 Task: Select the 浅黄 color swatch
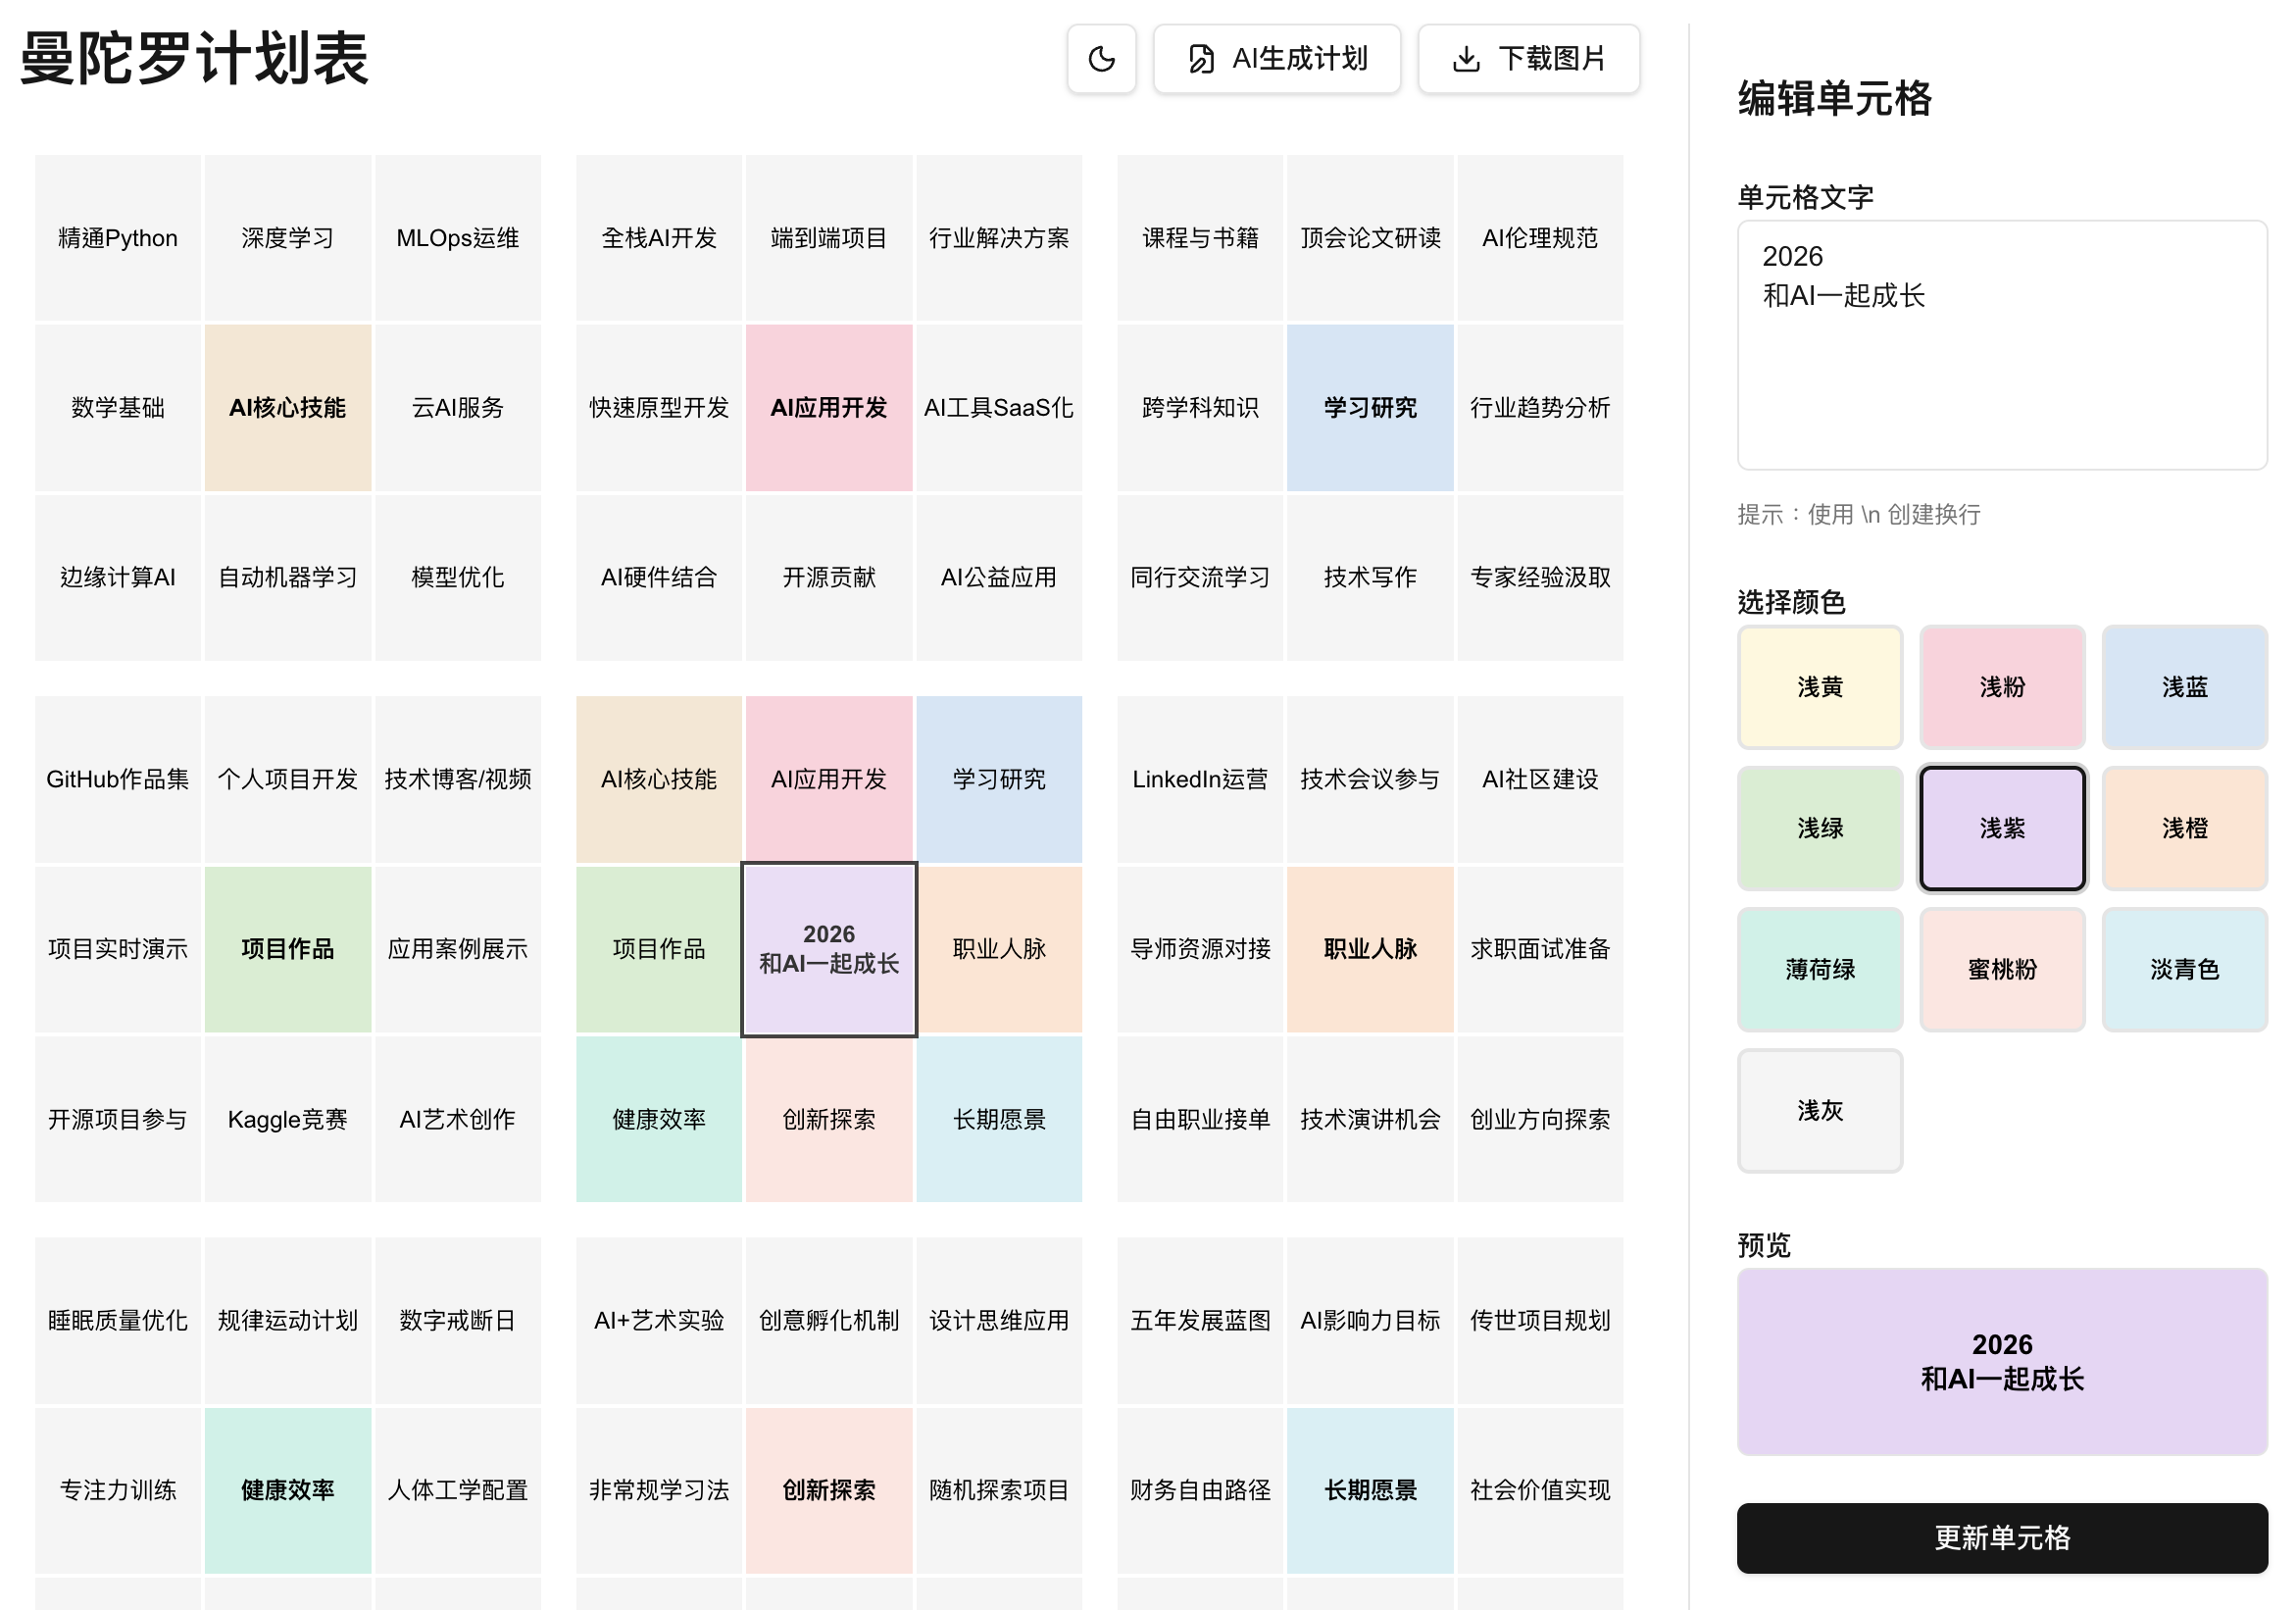1819,687
